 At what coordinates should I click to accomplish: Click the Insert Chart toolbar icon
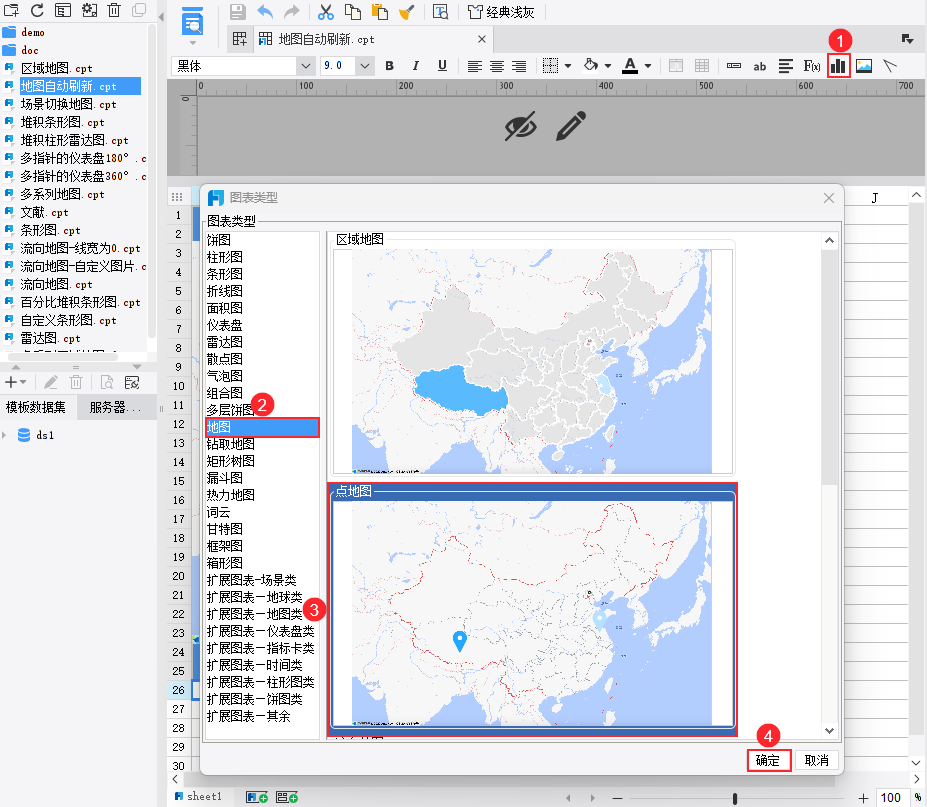tap(838, 66)
